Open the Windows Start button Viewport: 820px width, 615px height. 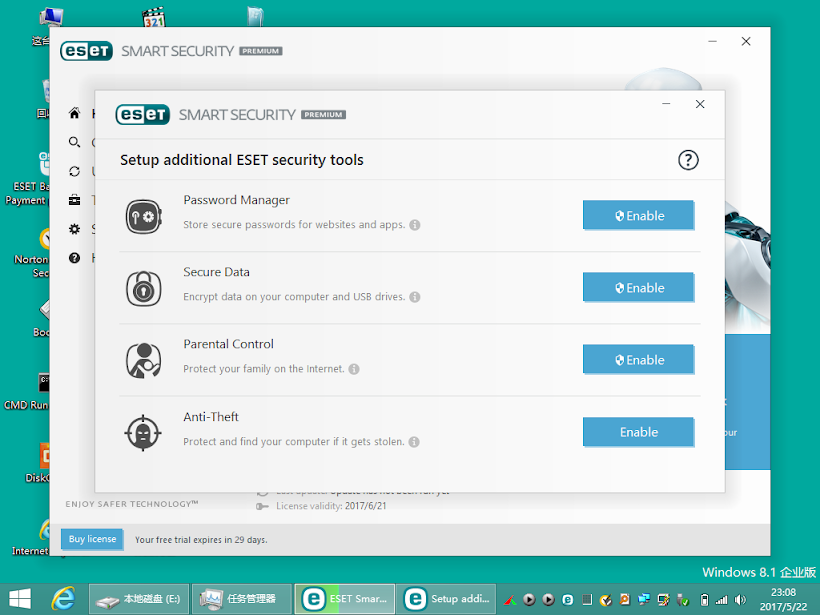point(20,599)
